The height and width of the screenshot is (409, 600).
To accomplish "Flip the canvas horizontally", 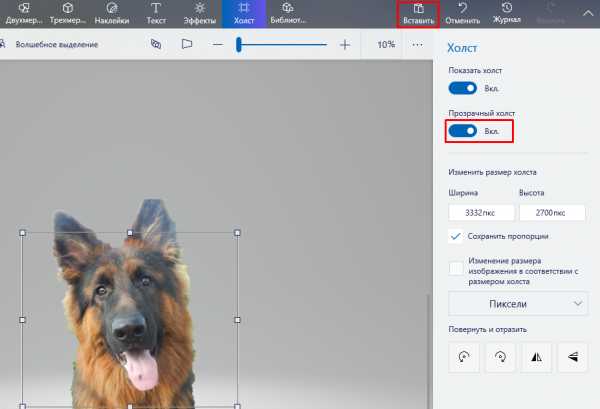I will [x=537, y=355].
